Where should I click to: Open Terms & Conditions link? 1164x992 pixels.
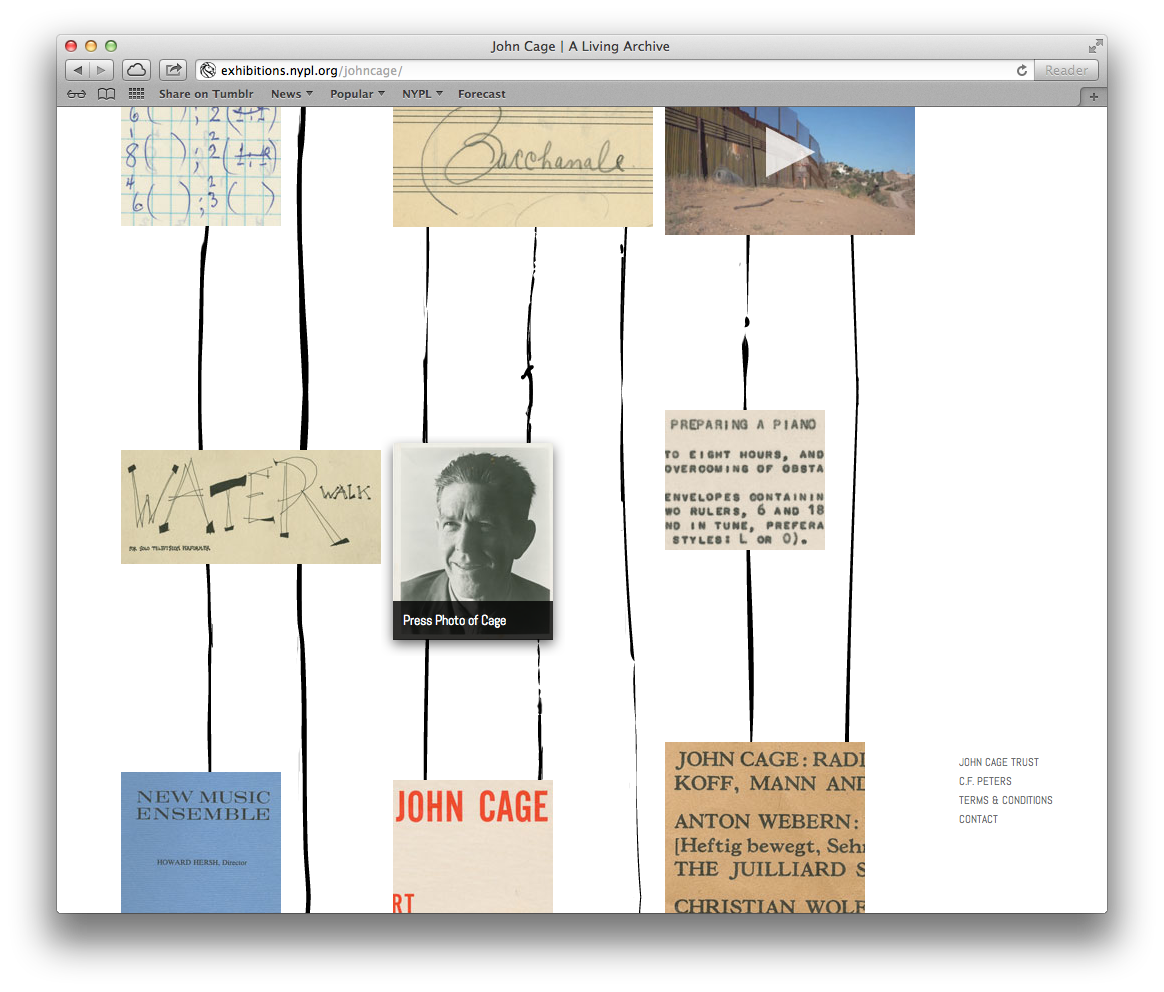(1005, 800)
